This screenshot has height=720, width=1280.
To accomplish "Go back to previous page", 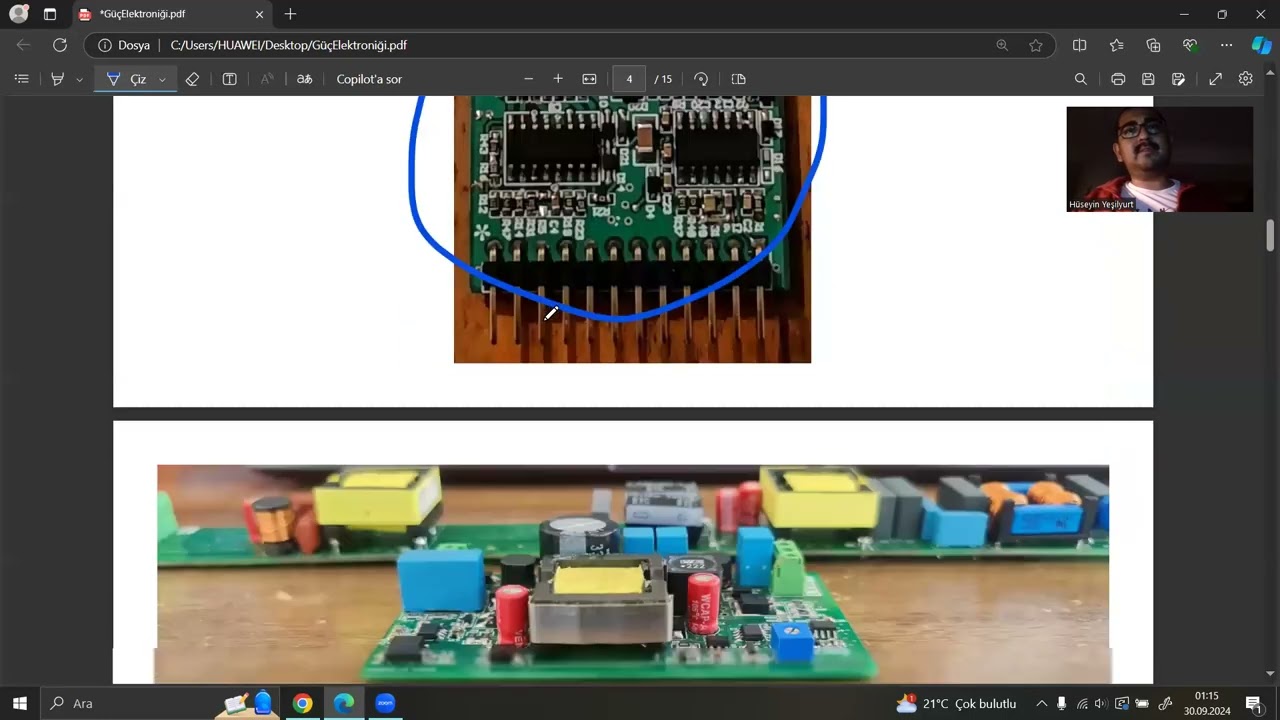I will [x=24, y=45].
